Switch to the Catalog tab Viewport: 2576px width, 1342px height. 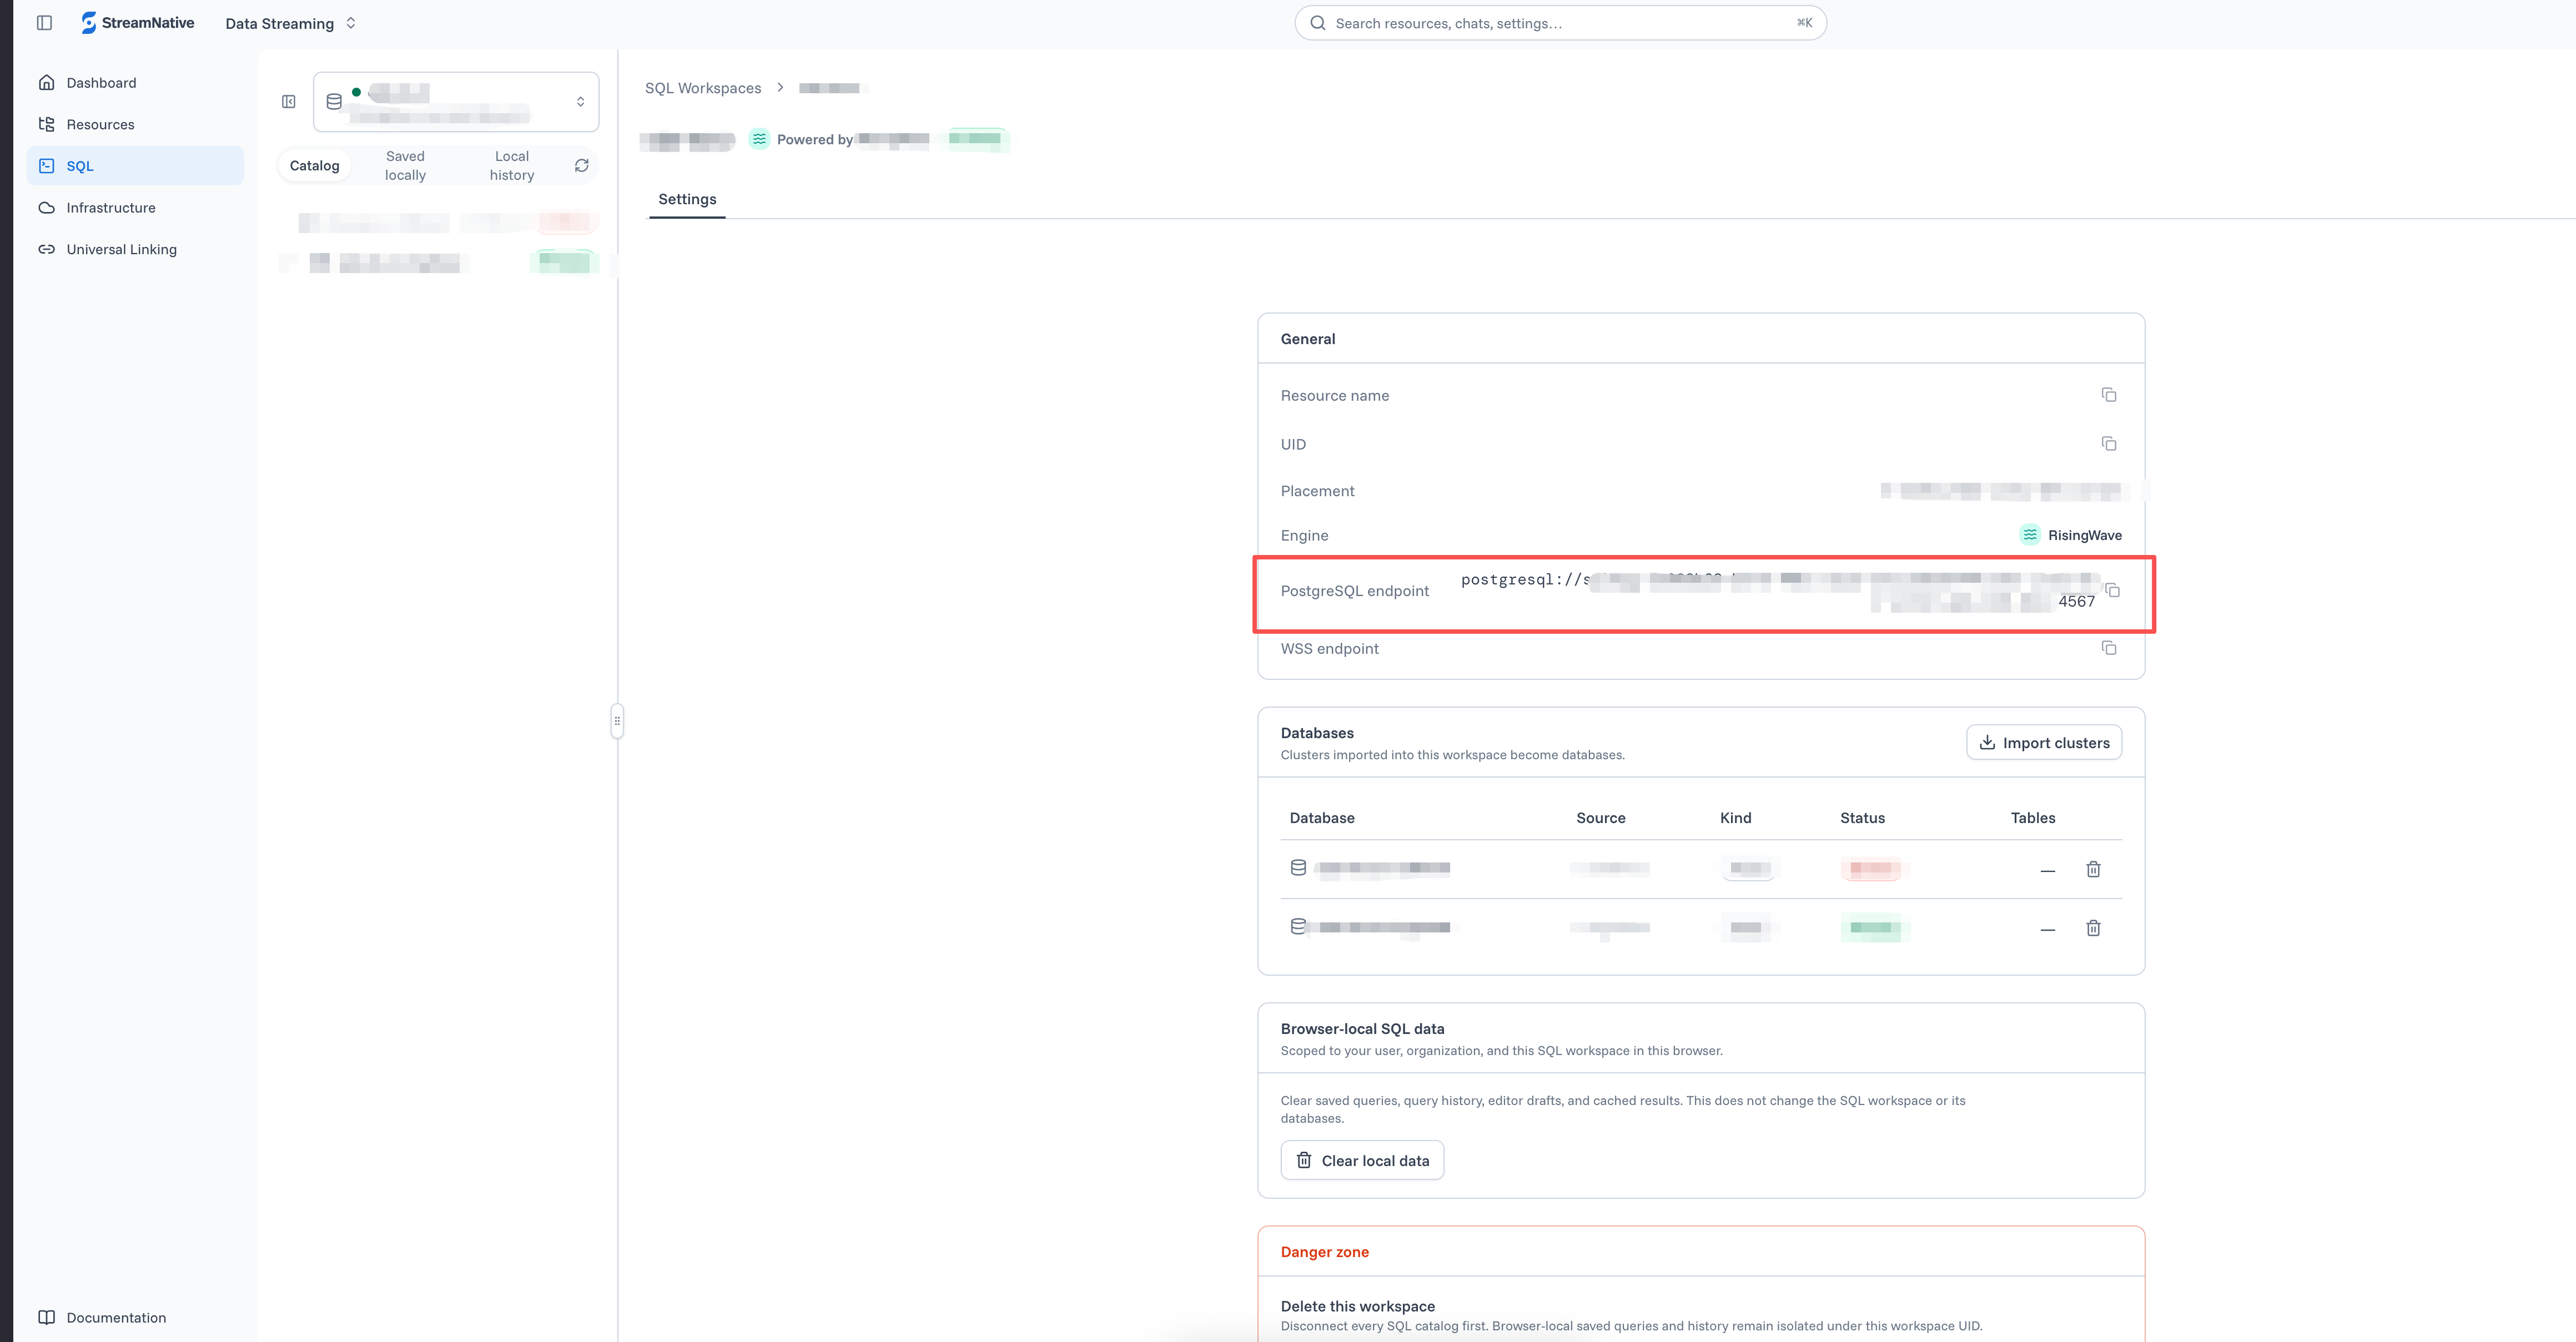click(314, 166)
